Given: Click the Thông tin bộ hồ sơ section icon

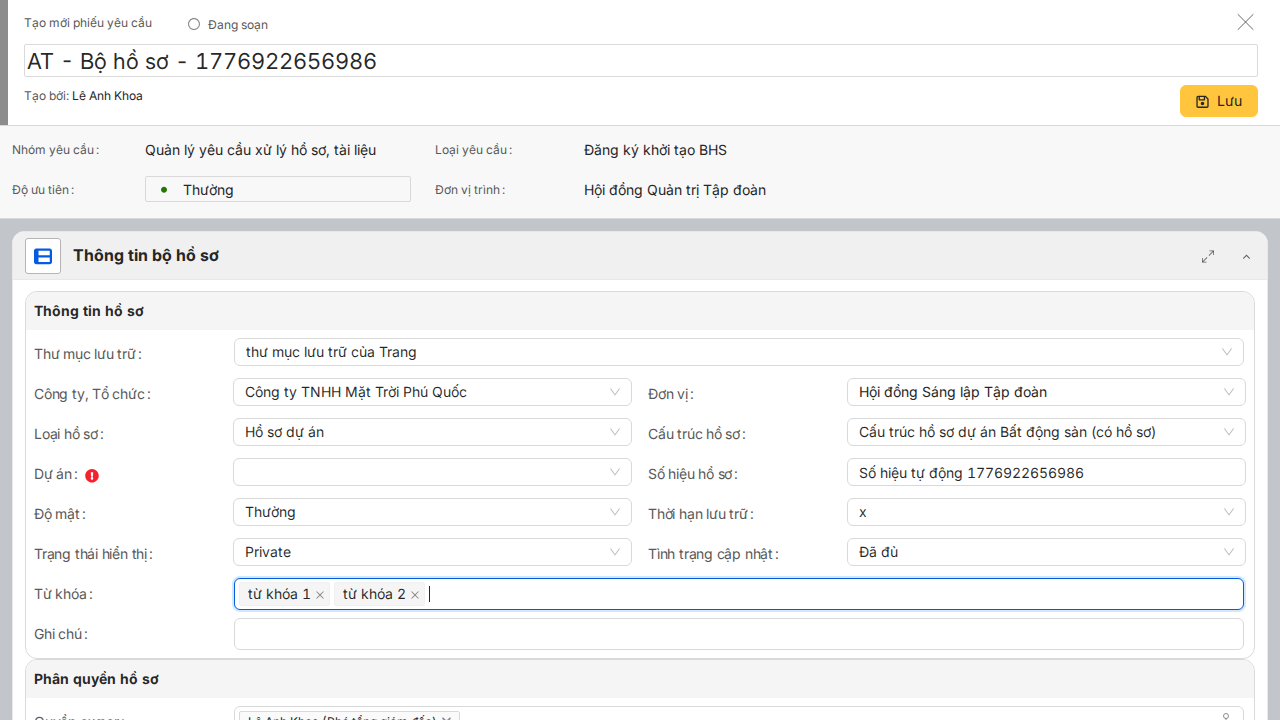Looking at the screenshot, I should point(43,256).
